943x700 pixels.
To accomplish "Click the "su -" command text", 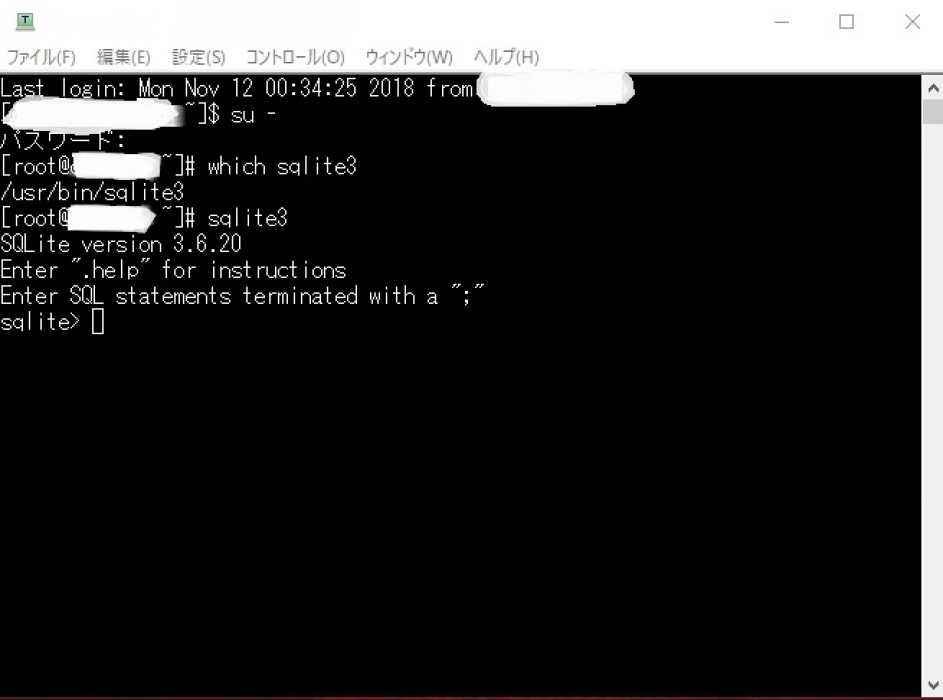I will (x=253, y=115).
